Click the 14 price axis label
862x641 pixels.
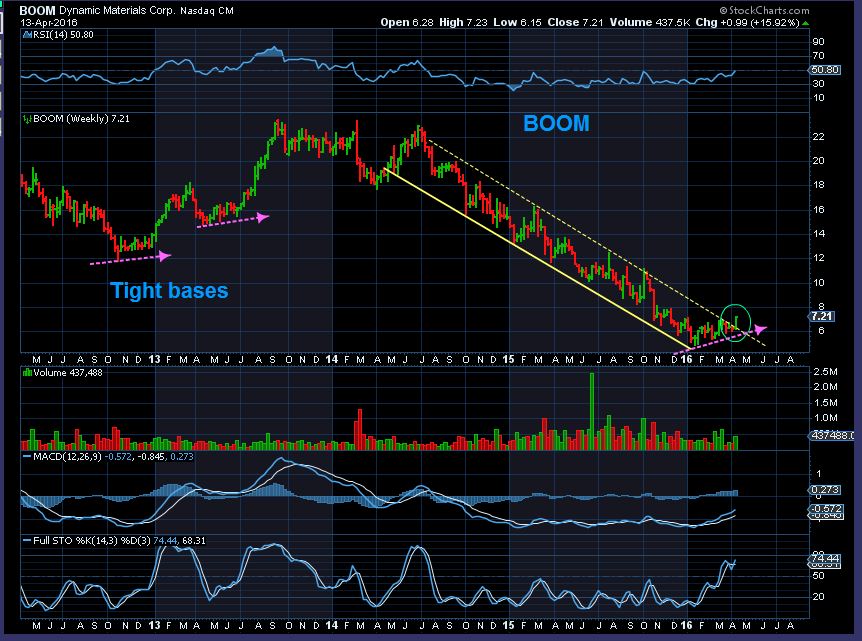(x=818, y=234)
